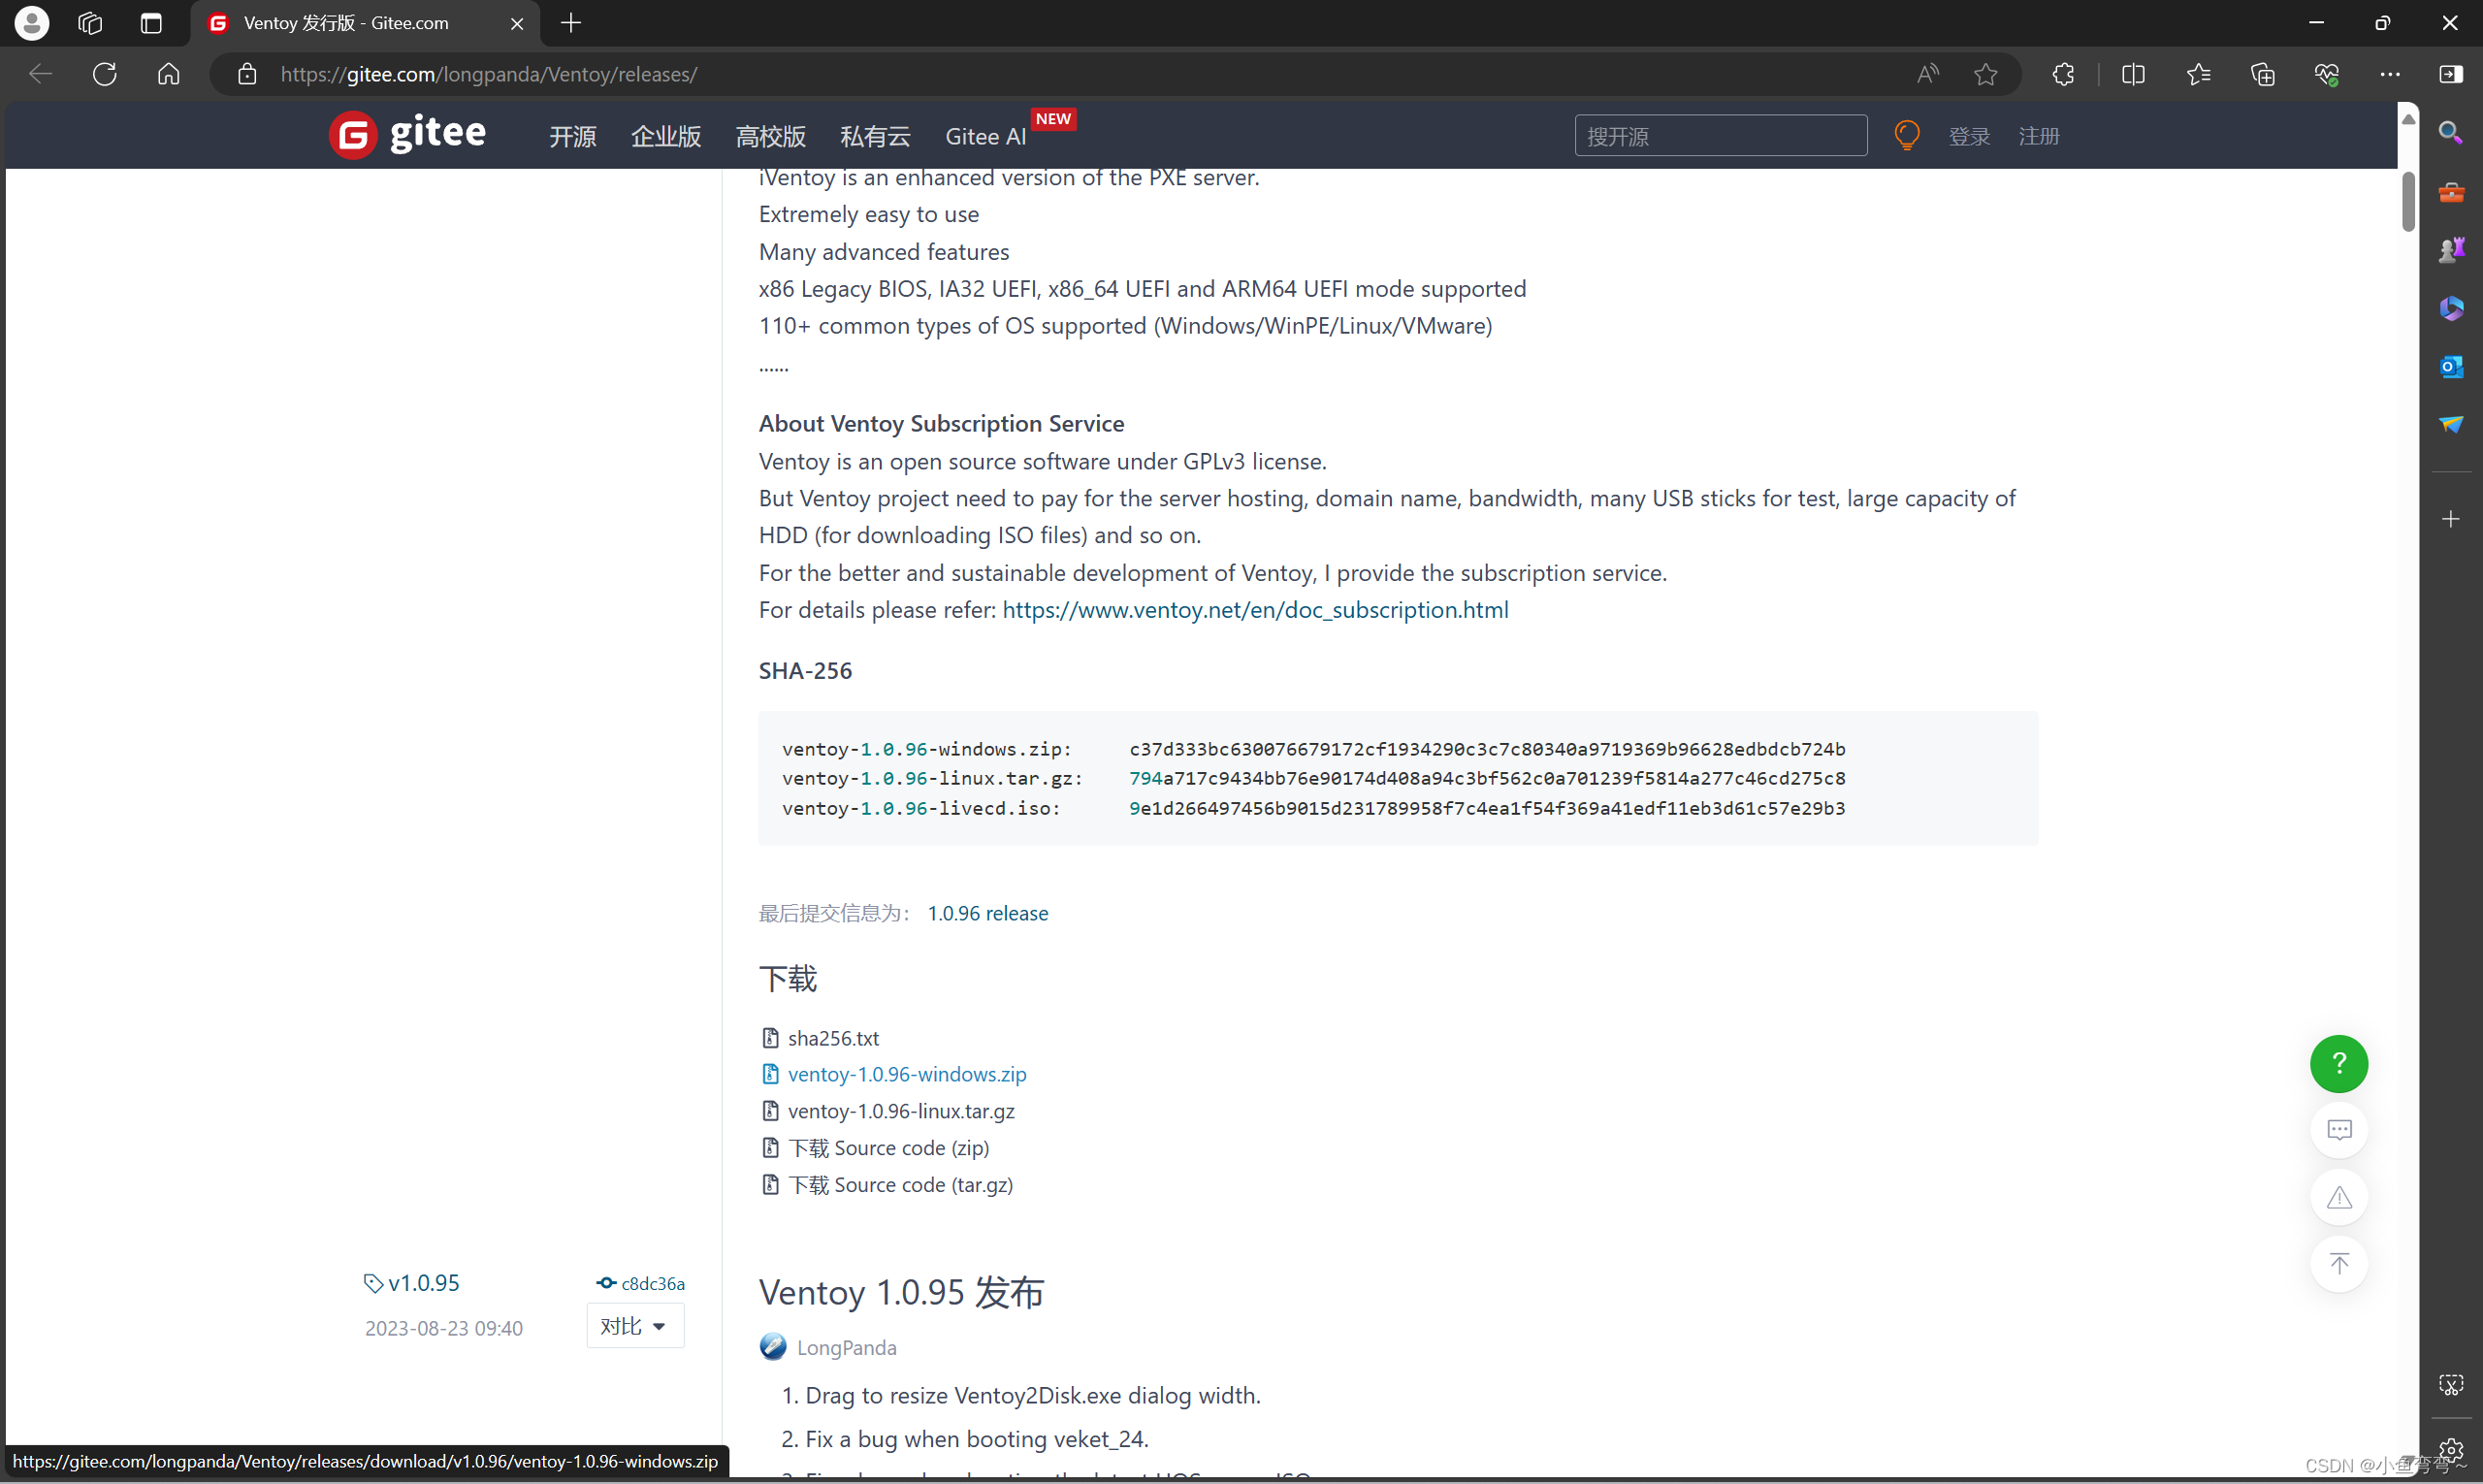Screen dimensions: 2483x1484
Task: Open the browser extensions icon
Action: (x=2063, y=74)
